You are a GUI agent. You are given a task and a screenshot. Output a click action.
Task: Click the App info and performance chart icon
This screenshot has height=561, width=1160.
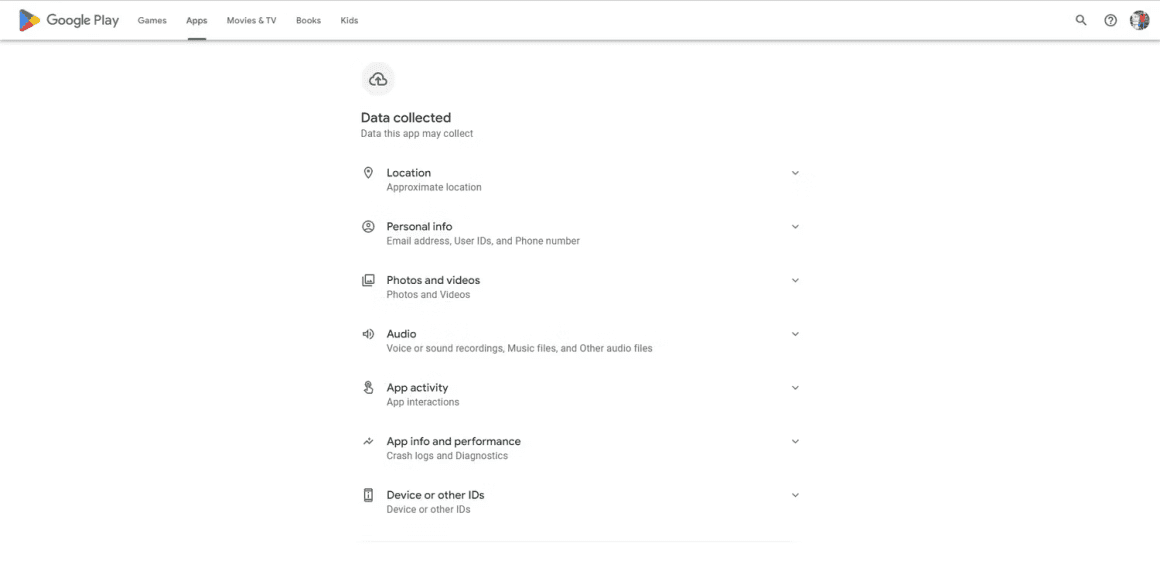(x=368, y=441)
